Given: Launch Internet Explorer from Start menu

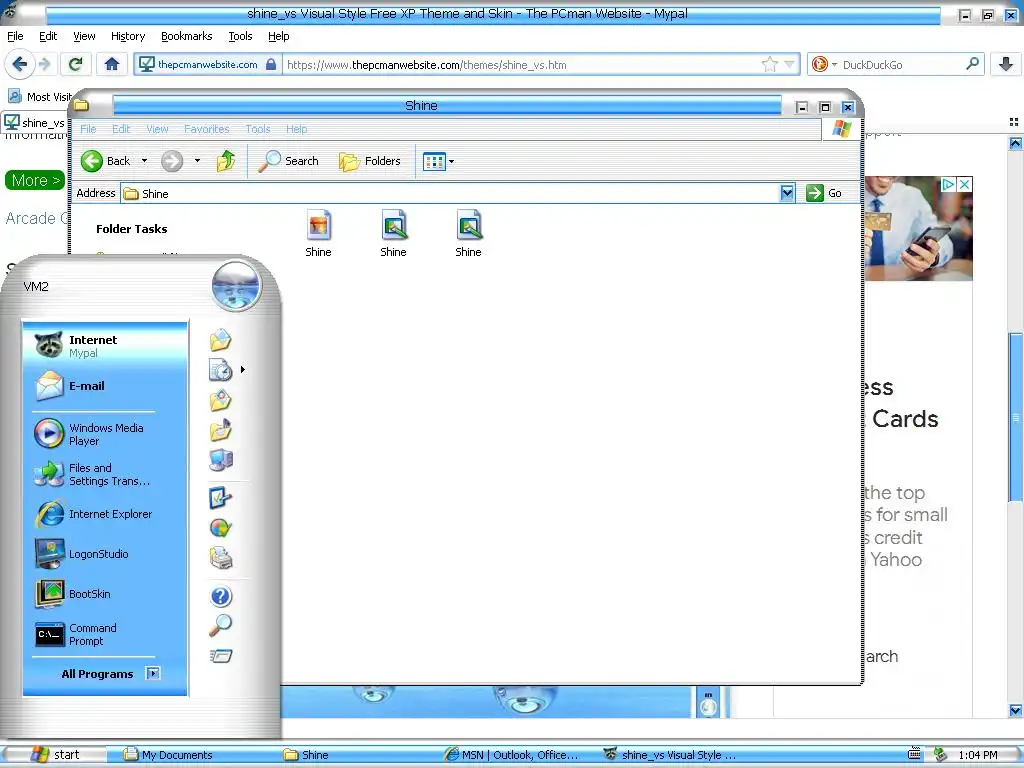Looking at the screenshot, I should (x=106, y=514).
